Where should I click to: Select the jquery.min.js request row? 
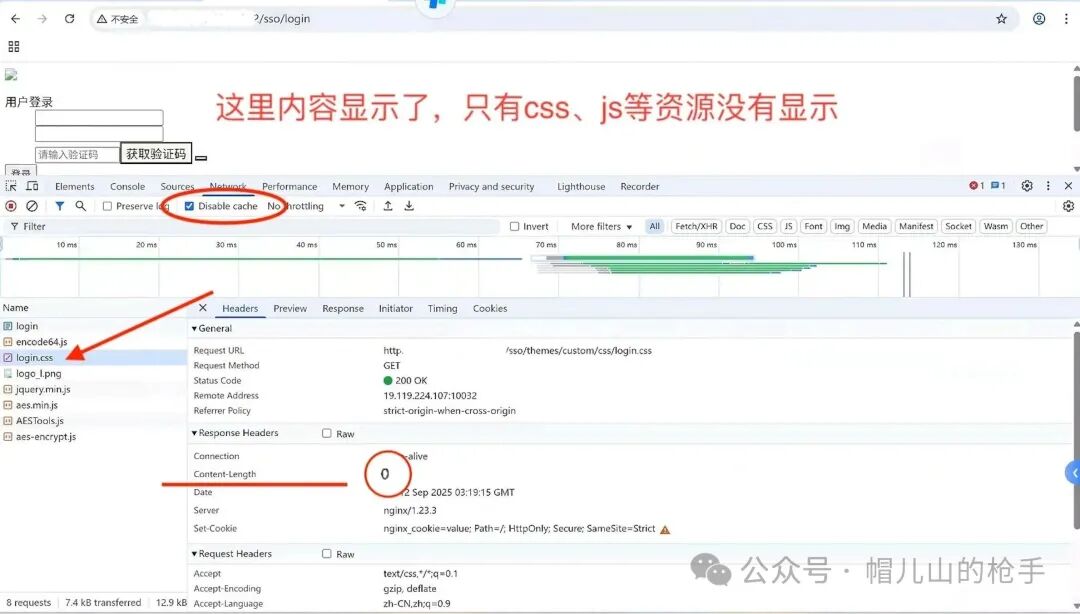93,389
